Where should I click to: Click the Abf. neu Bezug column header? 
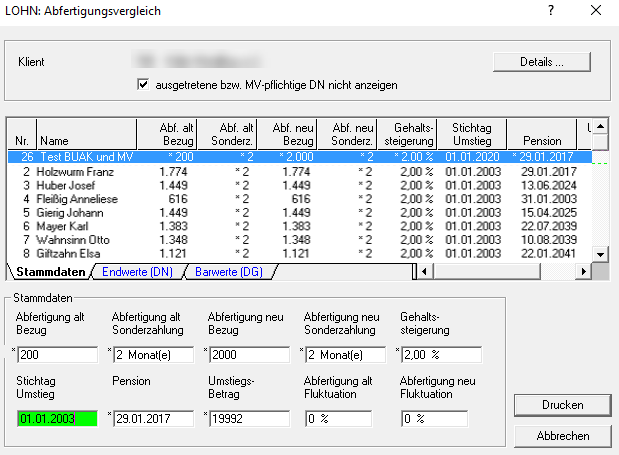(287, 134)
